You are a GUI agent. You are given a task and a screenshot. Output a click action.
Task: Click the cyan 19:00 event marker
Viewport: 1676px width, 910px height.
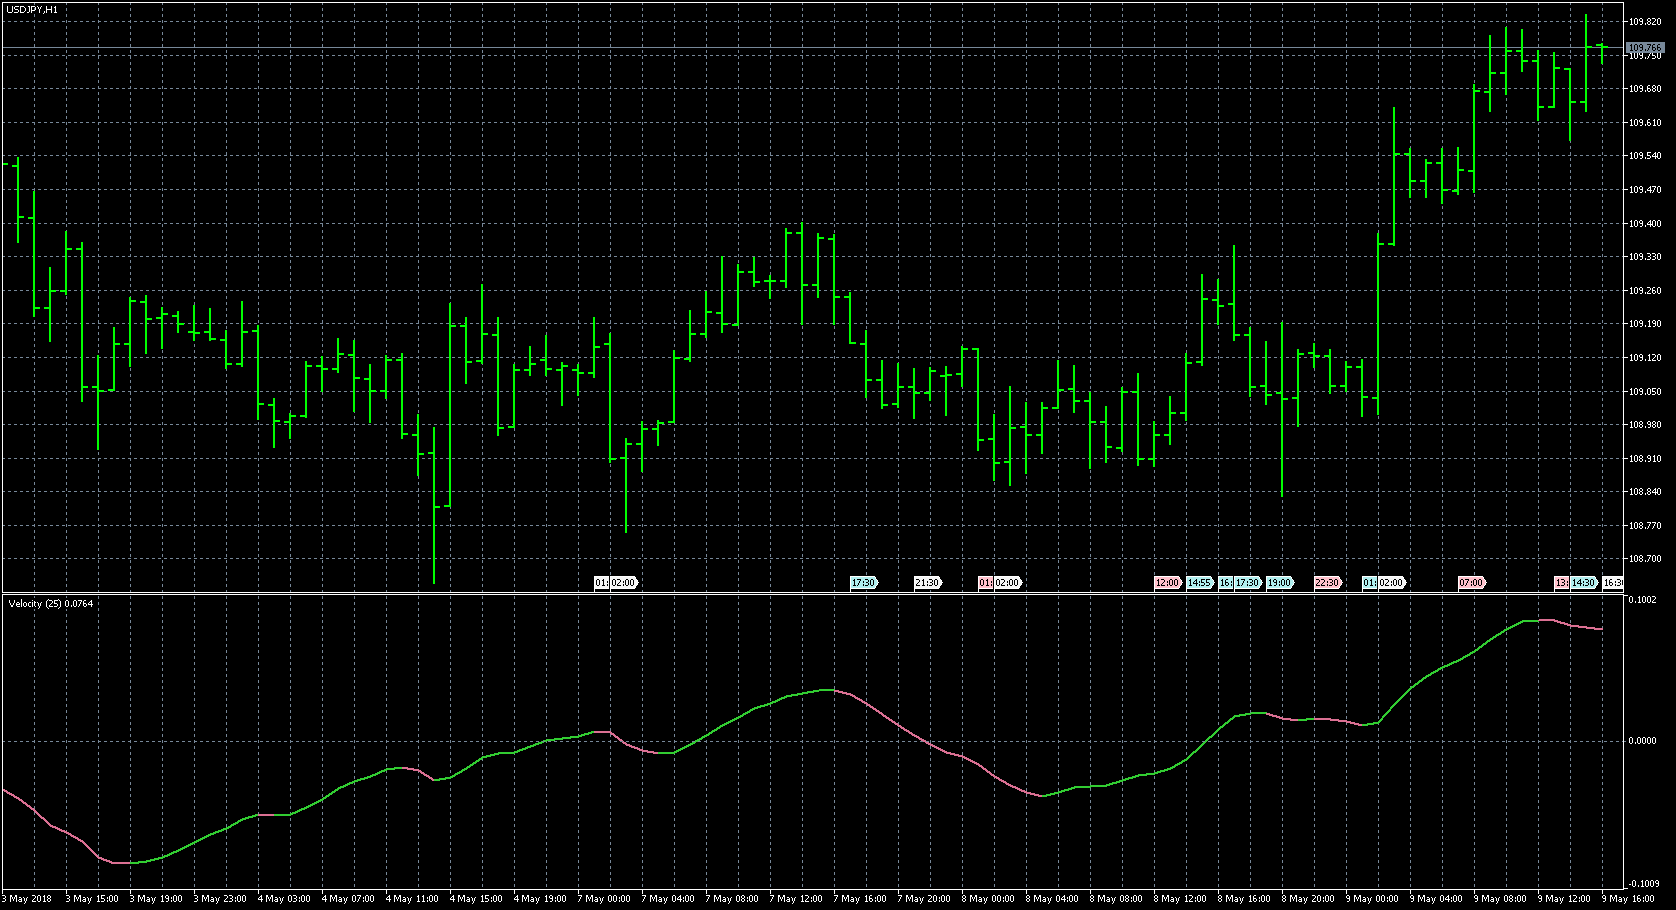pyautogui.click(x=1279, y=583)
